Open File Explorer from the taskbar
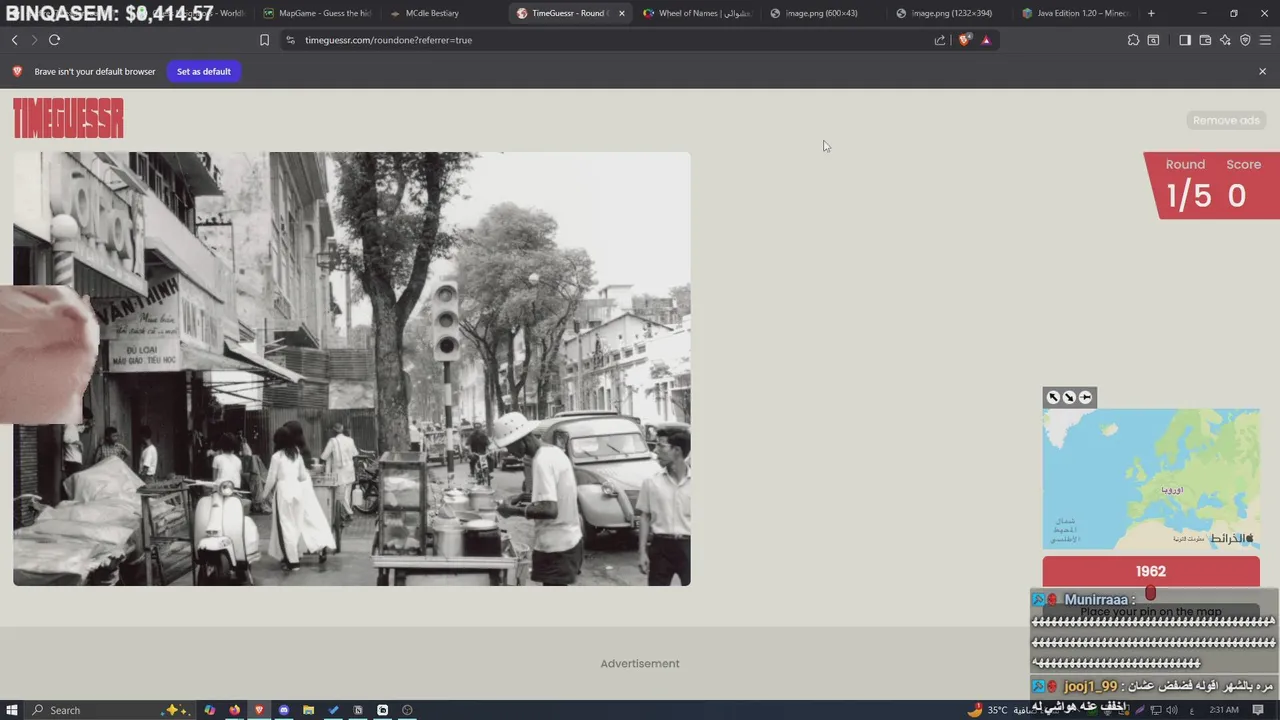1280x720 pixels. coord(309,710)
